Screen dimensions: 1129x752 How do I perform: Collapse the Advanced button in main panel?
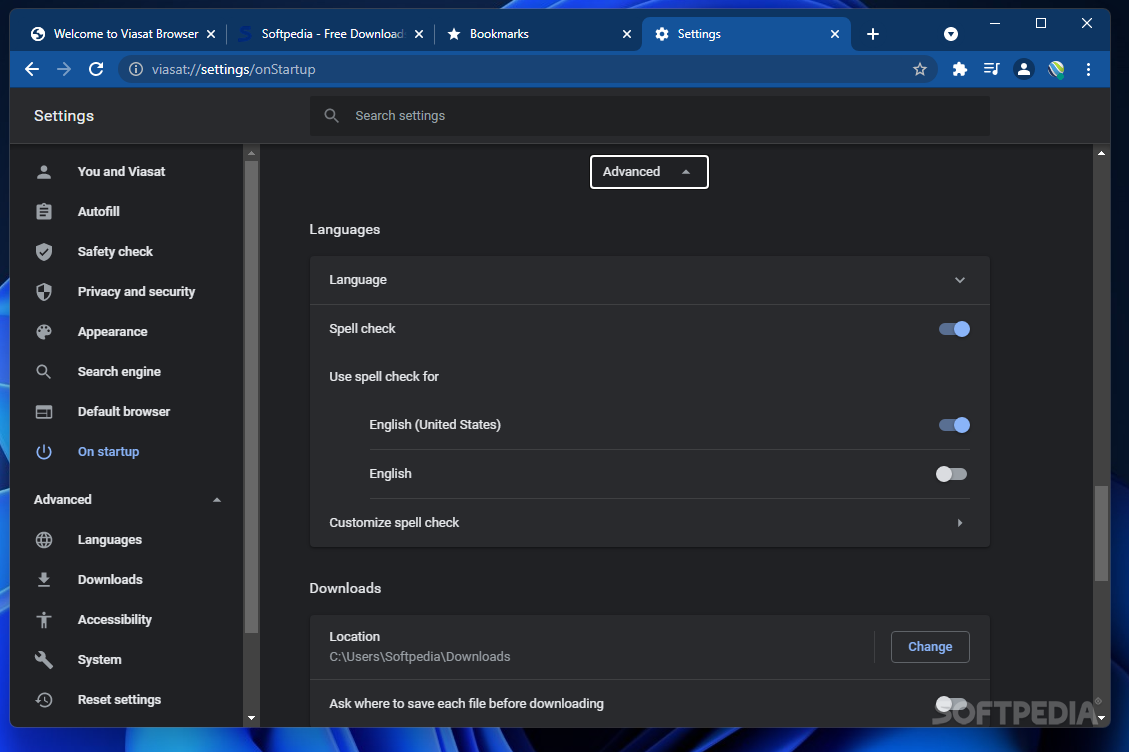(x=649, y=171)
